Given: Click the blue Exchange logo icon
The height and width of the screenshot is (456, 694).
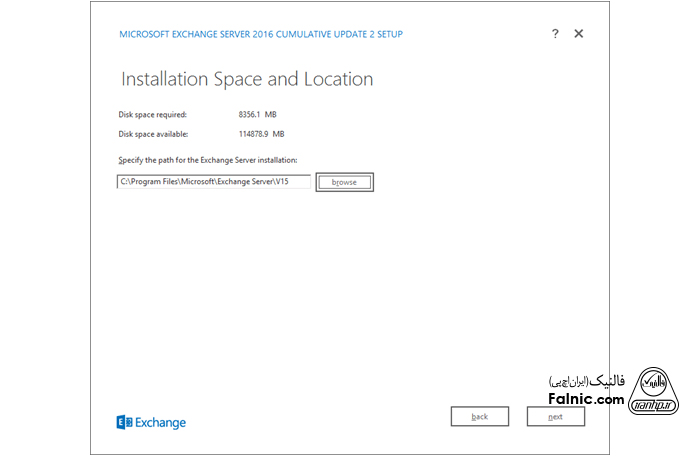Looking at the screenshot, I should click(x=124, y=422).
